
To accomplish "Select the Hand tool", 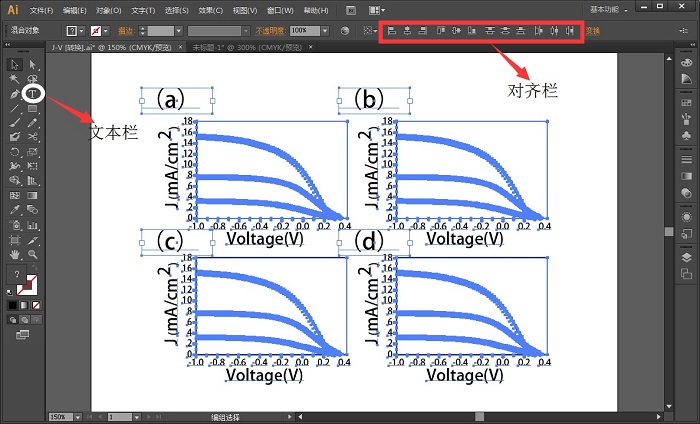I will 14,254.
